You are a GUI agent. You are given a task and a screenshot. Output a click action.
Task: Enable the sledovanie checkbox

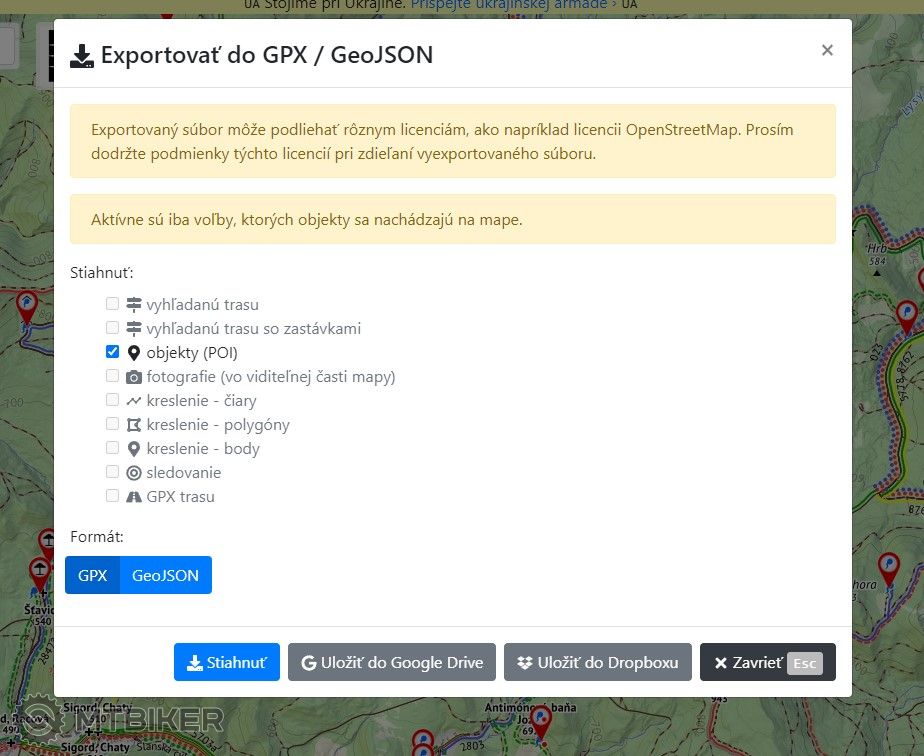[113, 472]
